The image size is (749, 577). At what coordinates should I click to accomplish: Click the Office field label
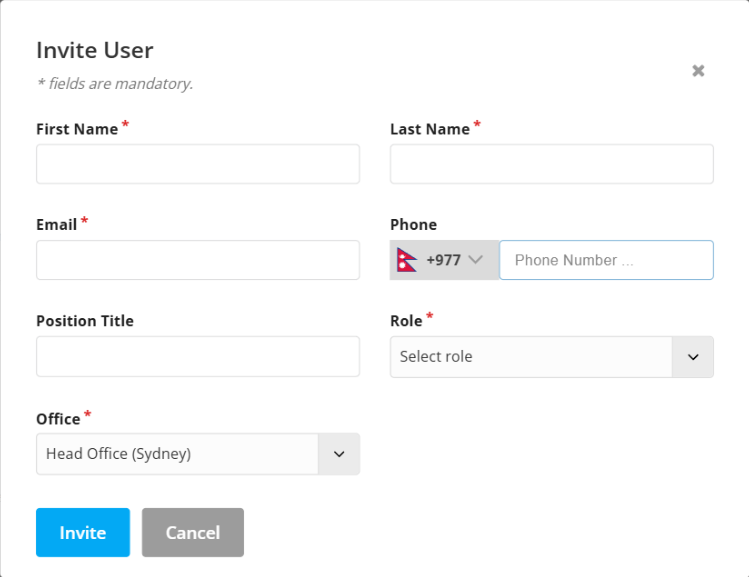[58, 418]
